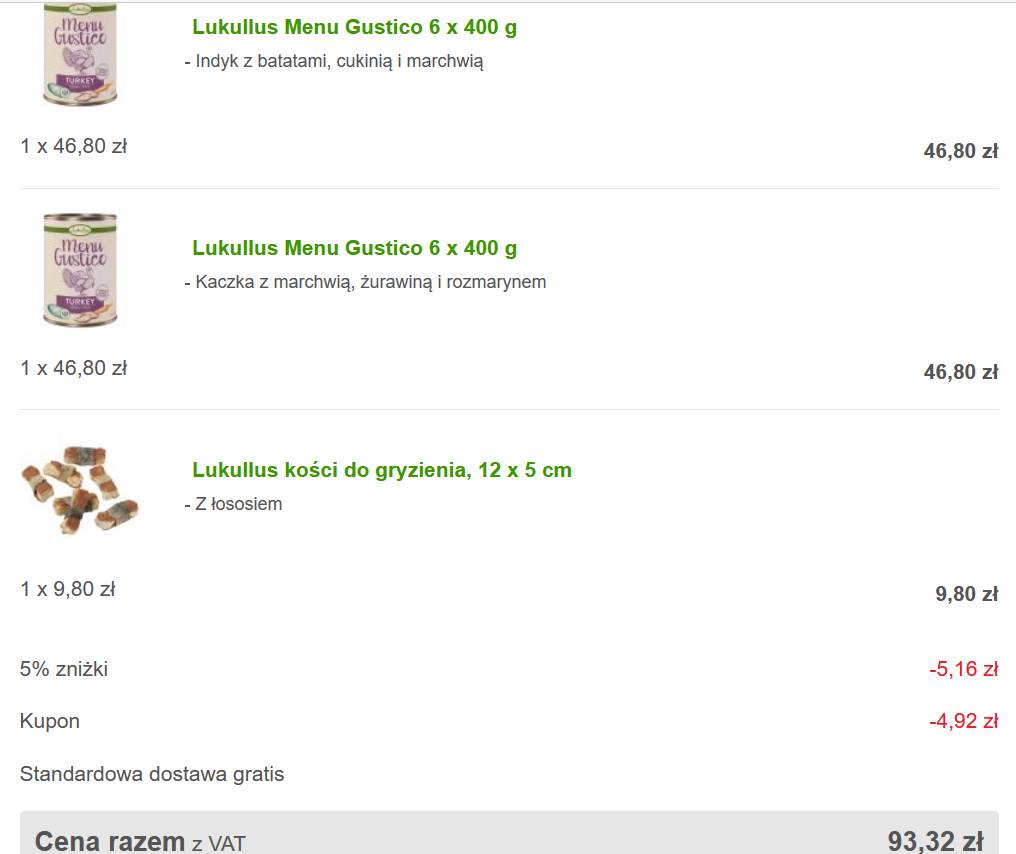Select the Z łososiem variant text
The height and width of the screenshot is (854, 1016).
click(233, 504)
